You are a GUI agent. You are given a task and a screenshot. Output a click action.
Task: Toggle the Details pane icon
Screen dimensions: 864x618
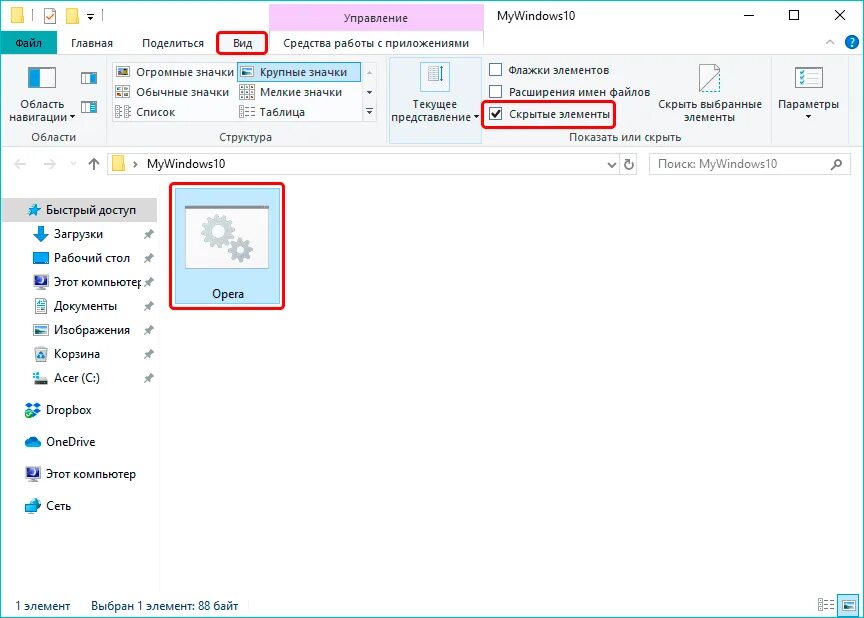click(89, 107)
